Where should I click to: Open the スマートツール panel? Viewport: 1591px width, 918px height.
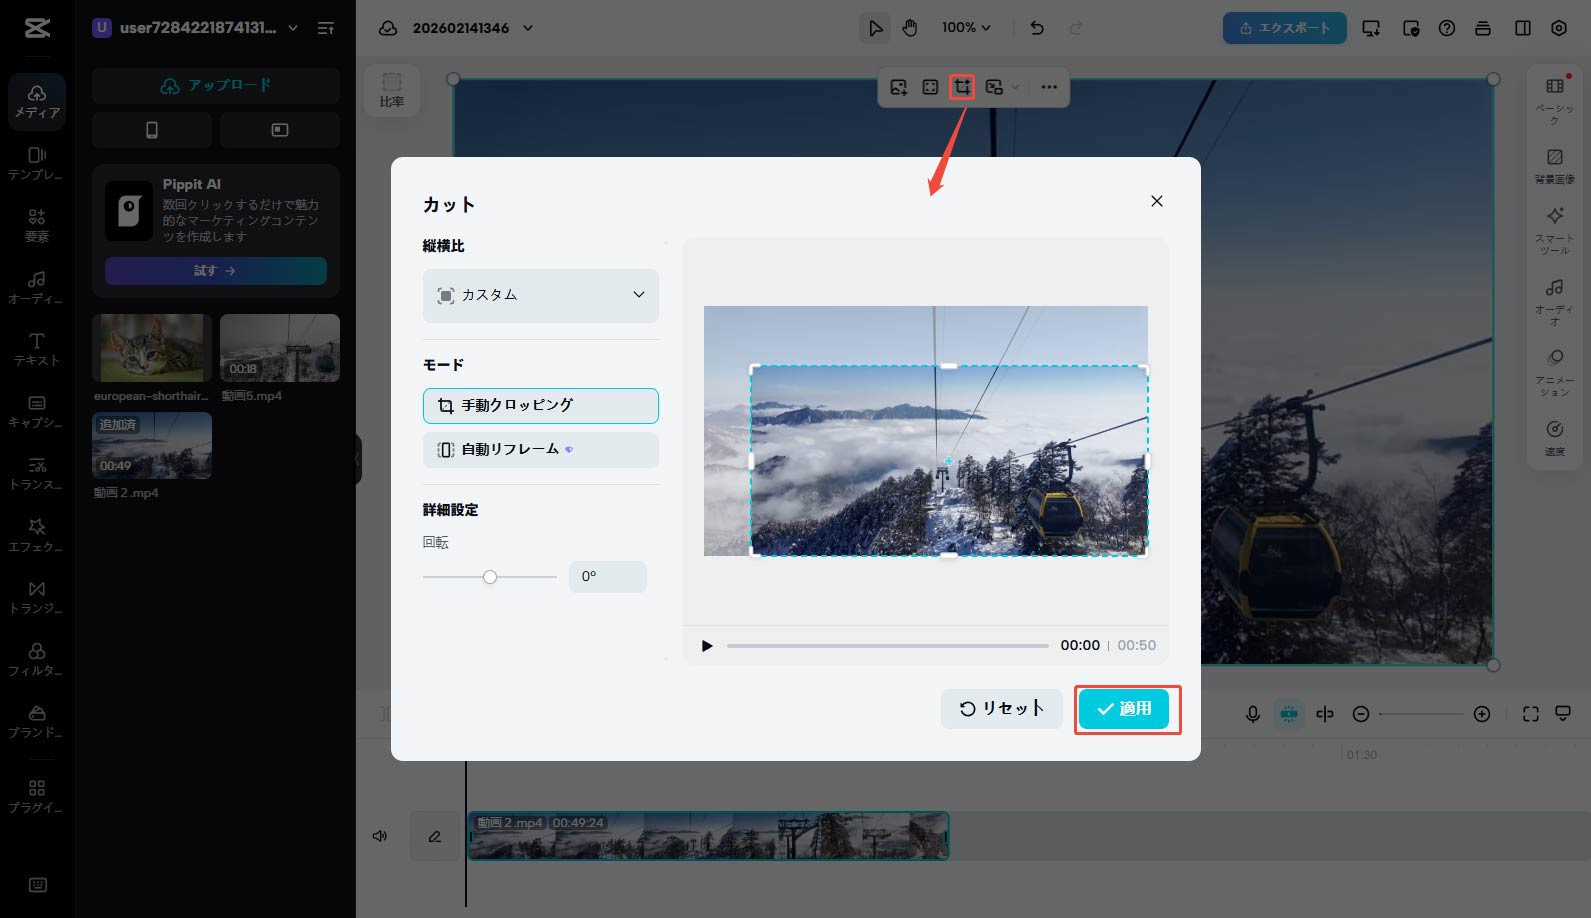coord(1555,230)
